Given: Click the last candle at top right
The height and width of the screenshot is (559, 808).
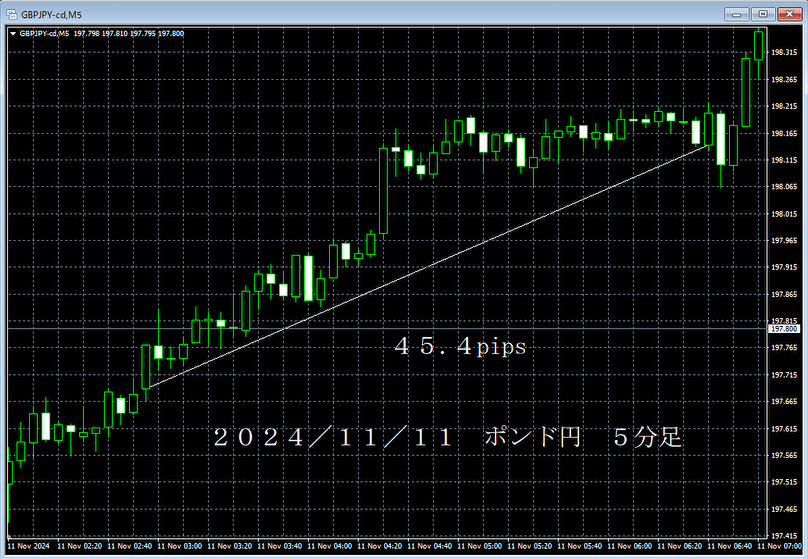Looking at the screenshot, I should click(x=759, y=45).
